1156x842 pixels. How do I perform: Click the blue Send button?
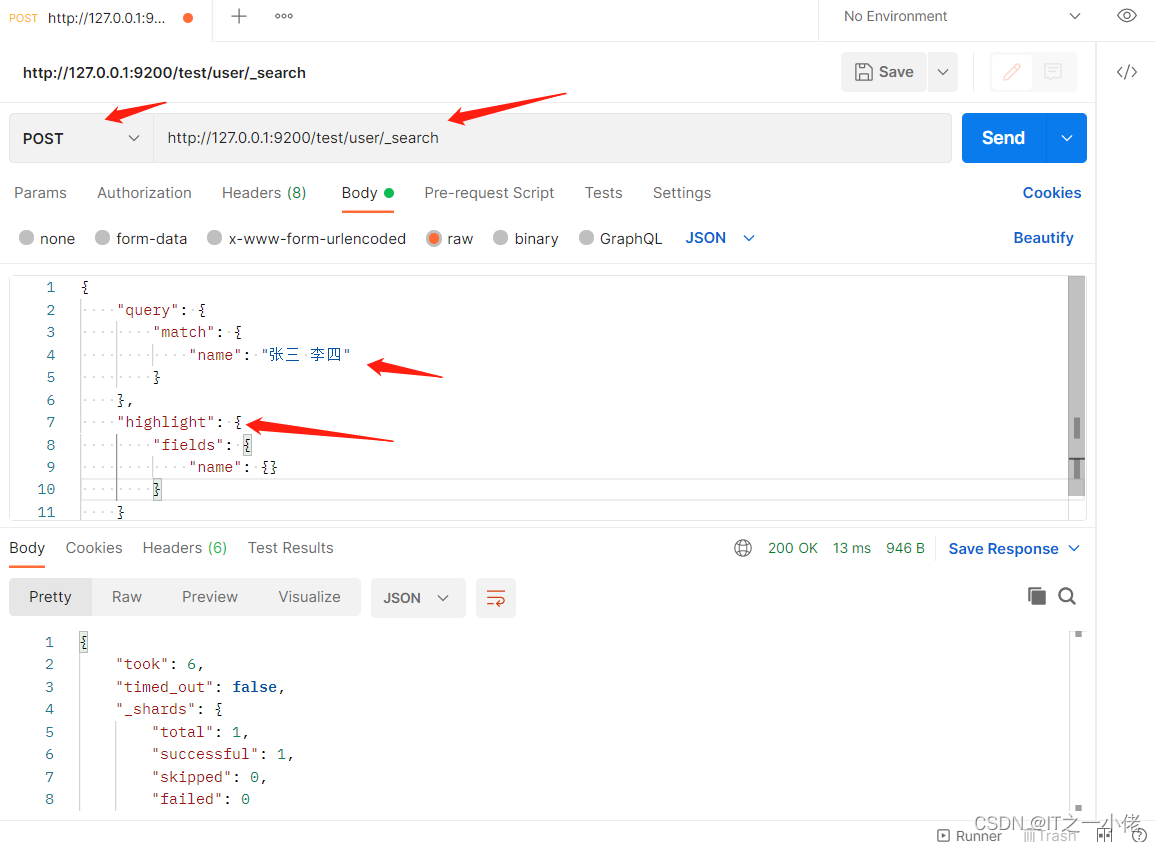(x=1003, y=138)
